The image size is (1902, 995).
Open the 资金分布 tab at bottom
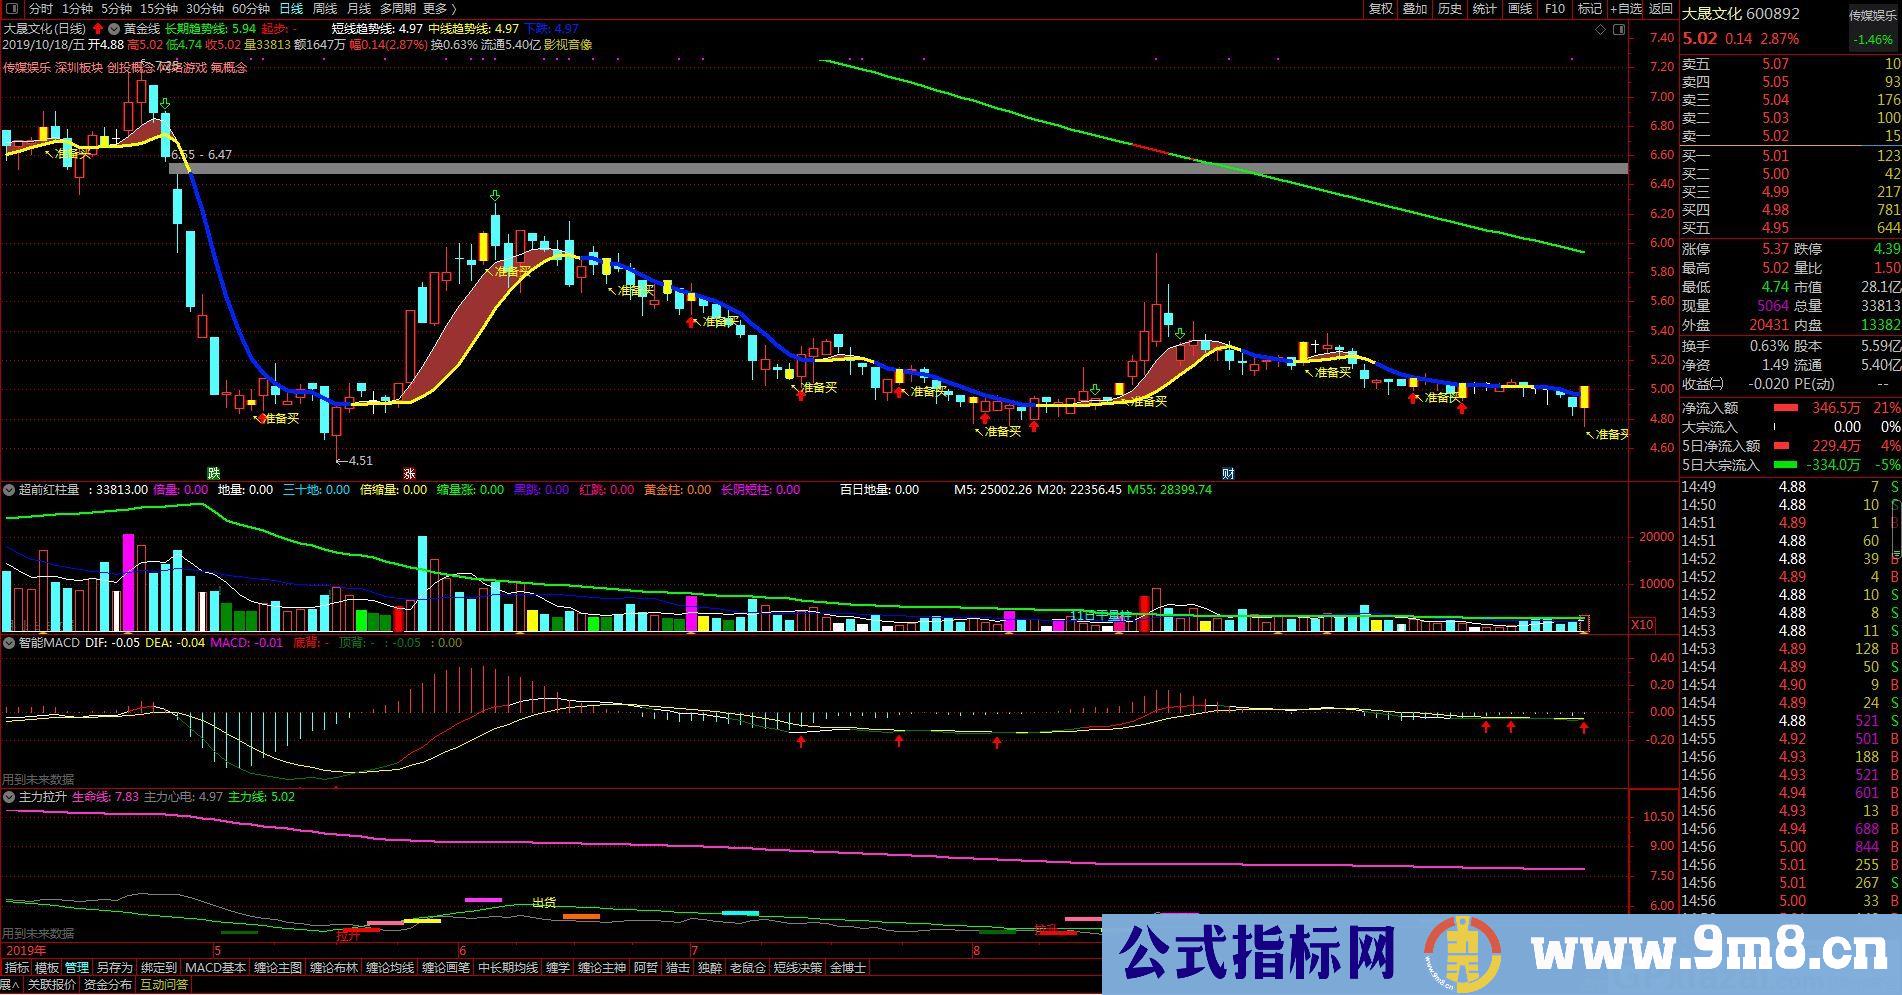pyautogui.click(x=107, y=985)
